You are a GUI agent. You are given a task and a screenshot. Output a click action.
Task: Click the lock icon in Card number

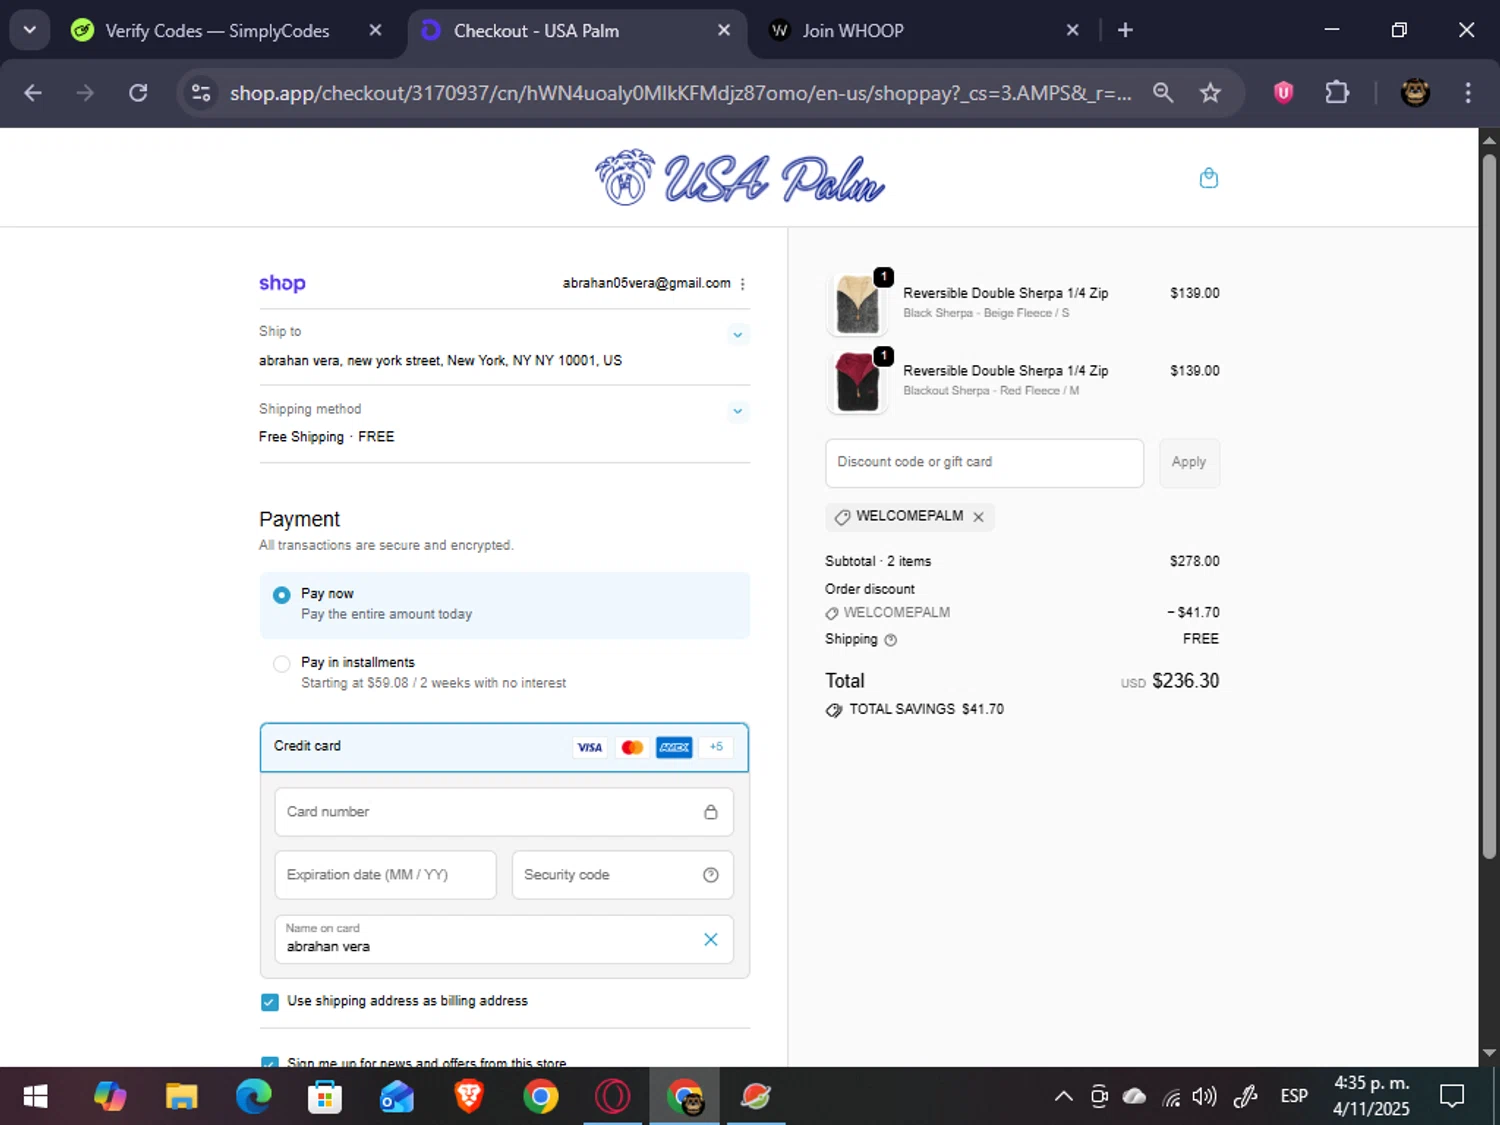tap(710, 812)
